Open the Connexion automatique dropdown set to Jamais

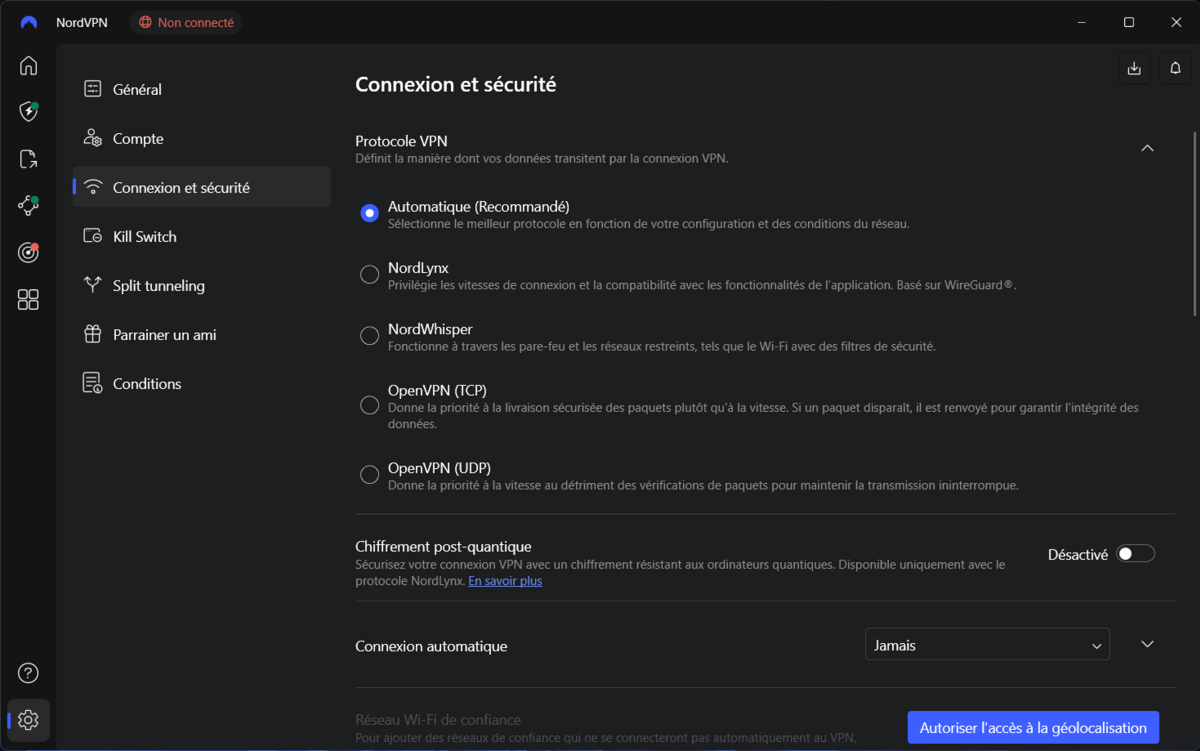tap(986, 644)
